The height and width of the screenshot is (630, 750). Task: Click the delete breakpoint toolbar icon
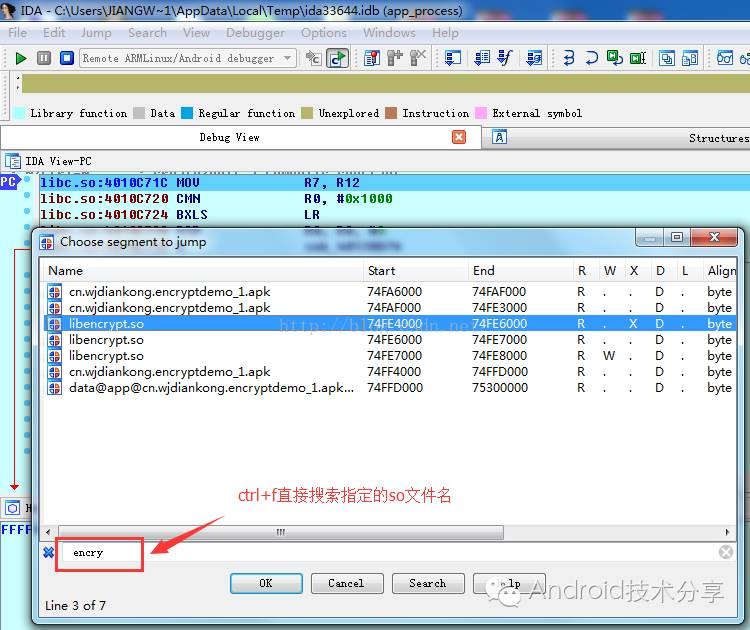pyautogui.click(x=418, y=58)
